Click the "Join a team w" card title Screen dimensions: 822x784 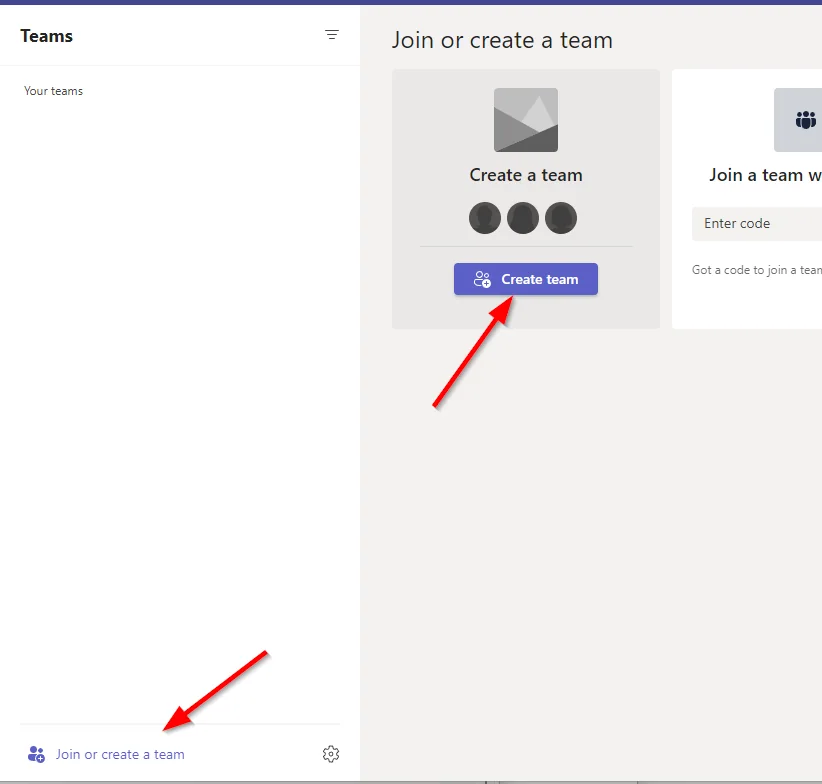tap(765, 175)
